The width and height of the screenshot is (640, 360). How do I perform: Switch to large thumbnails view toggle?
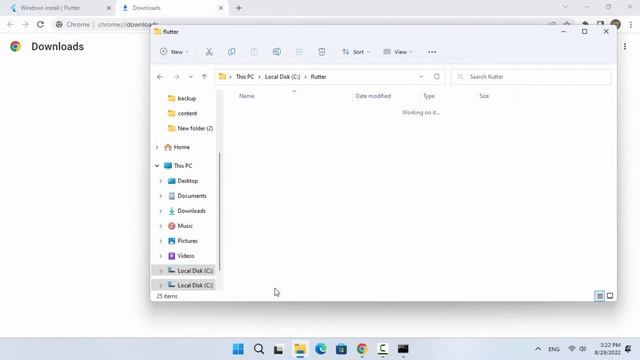610,296
